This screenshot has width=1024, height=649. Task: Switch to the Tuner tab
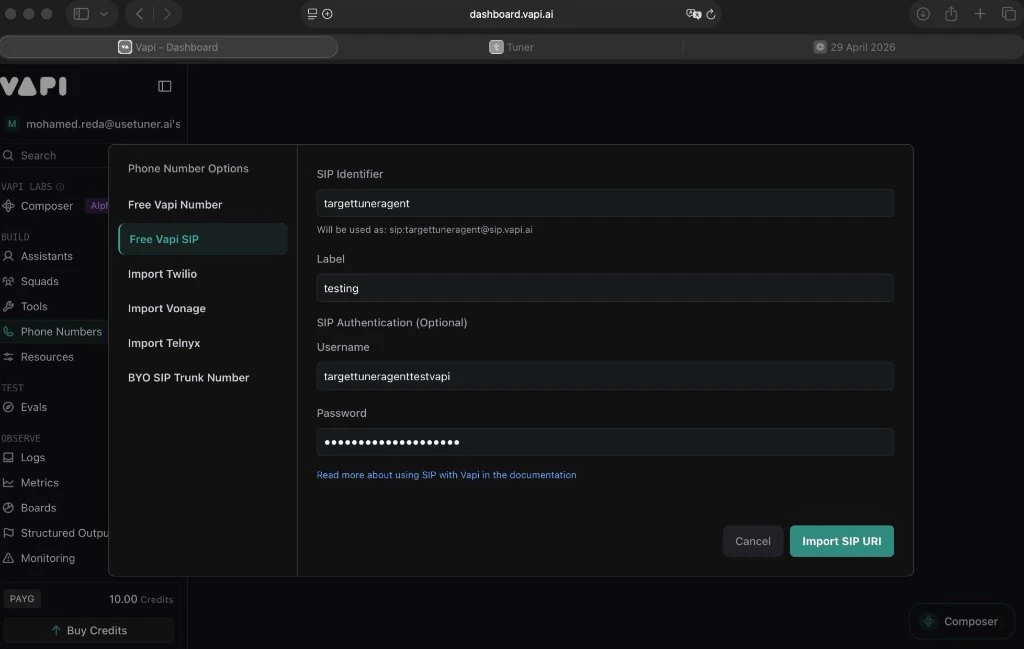click(x=511, y=47)
